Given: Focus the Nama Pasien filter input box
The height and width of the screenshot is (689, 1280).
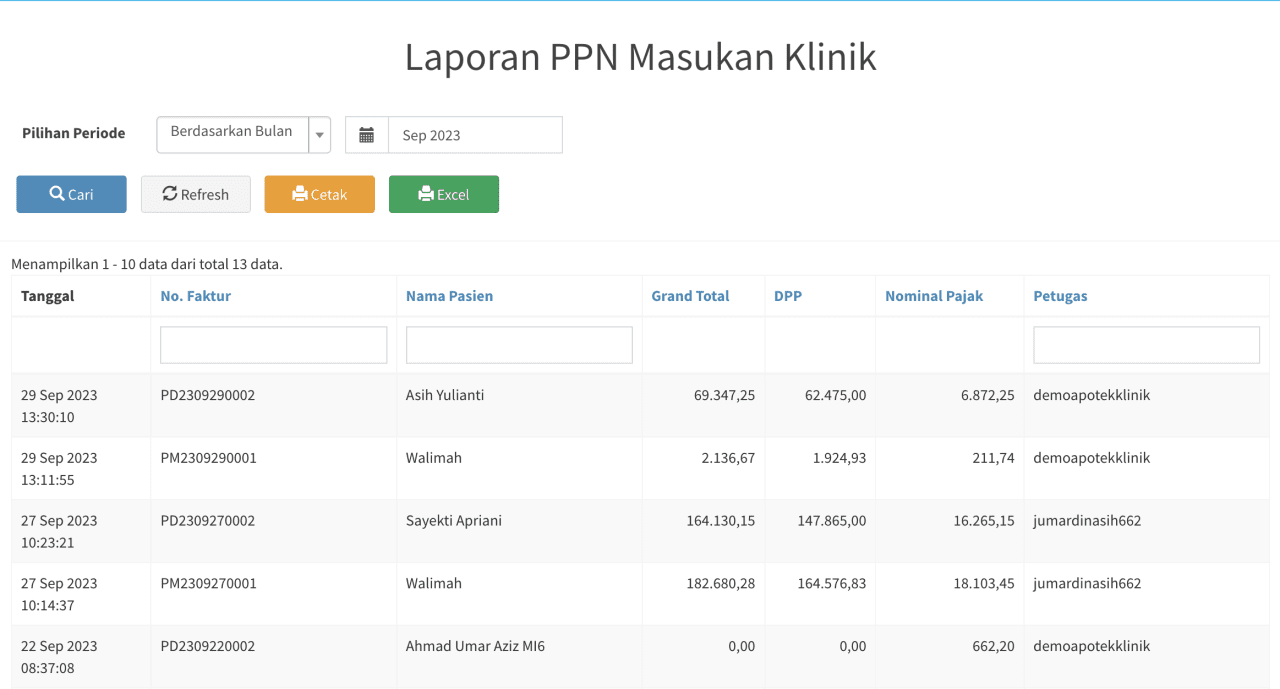Looking at the screenshot, I should click(519, 345).
